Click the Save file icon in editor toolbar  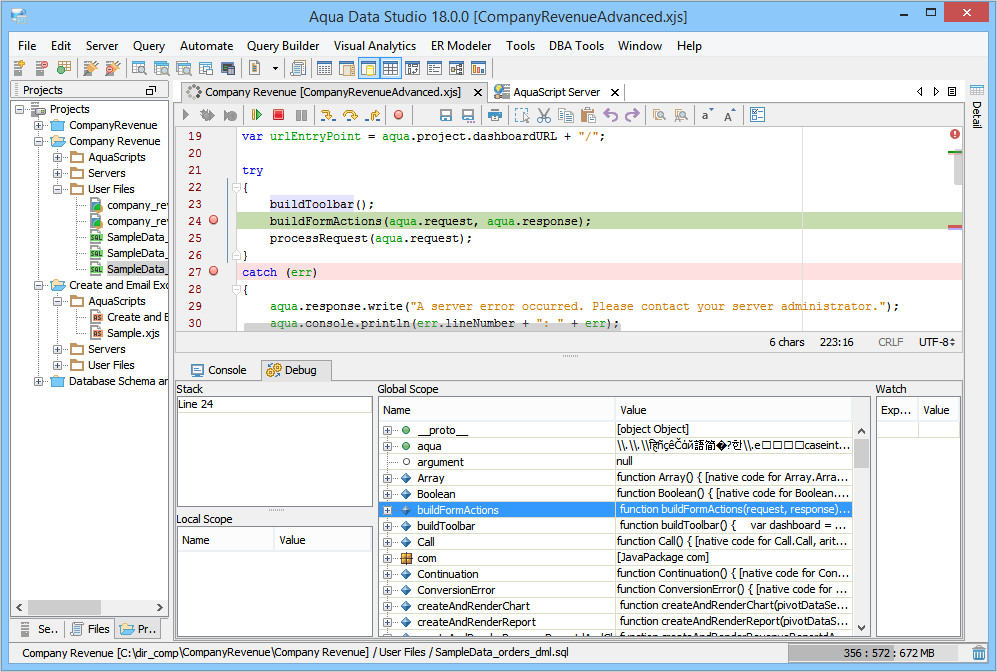[x=446, y=115]
